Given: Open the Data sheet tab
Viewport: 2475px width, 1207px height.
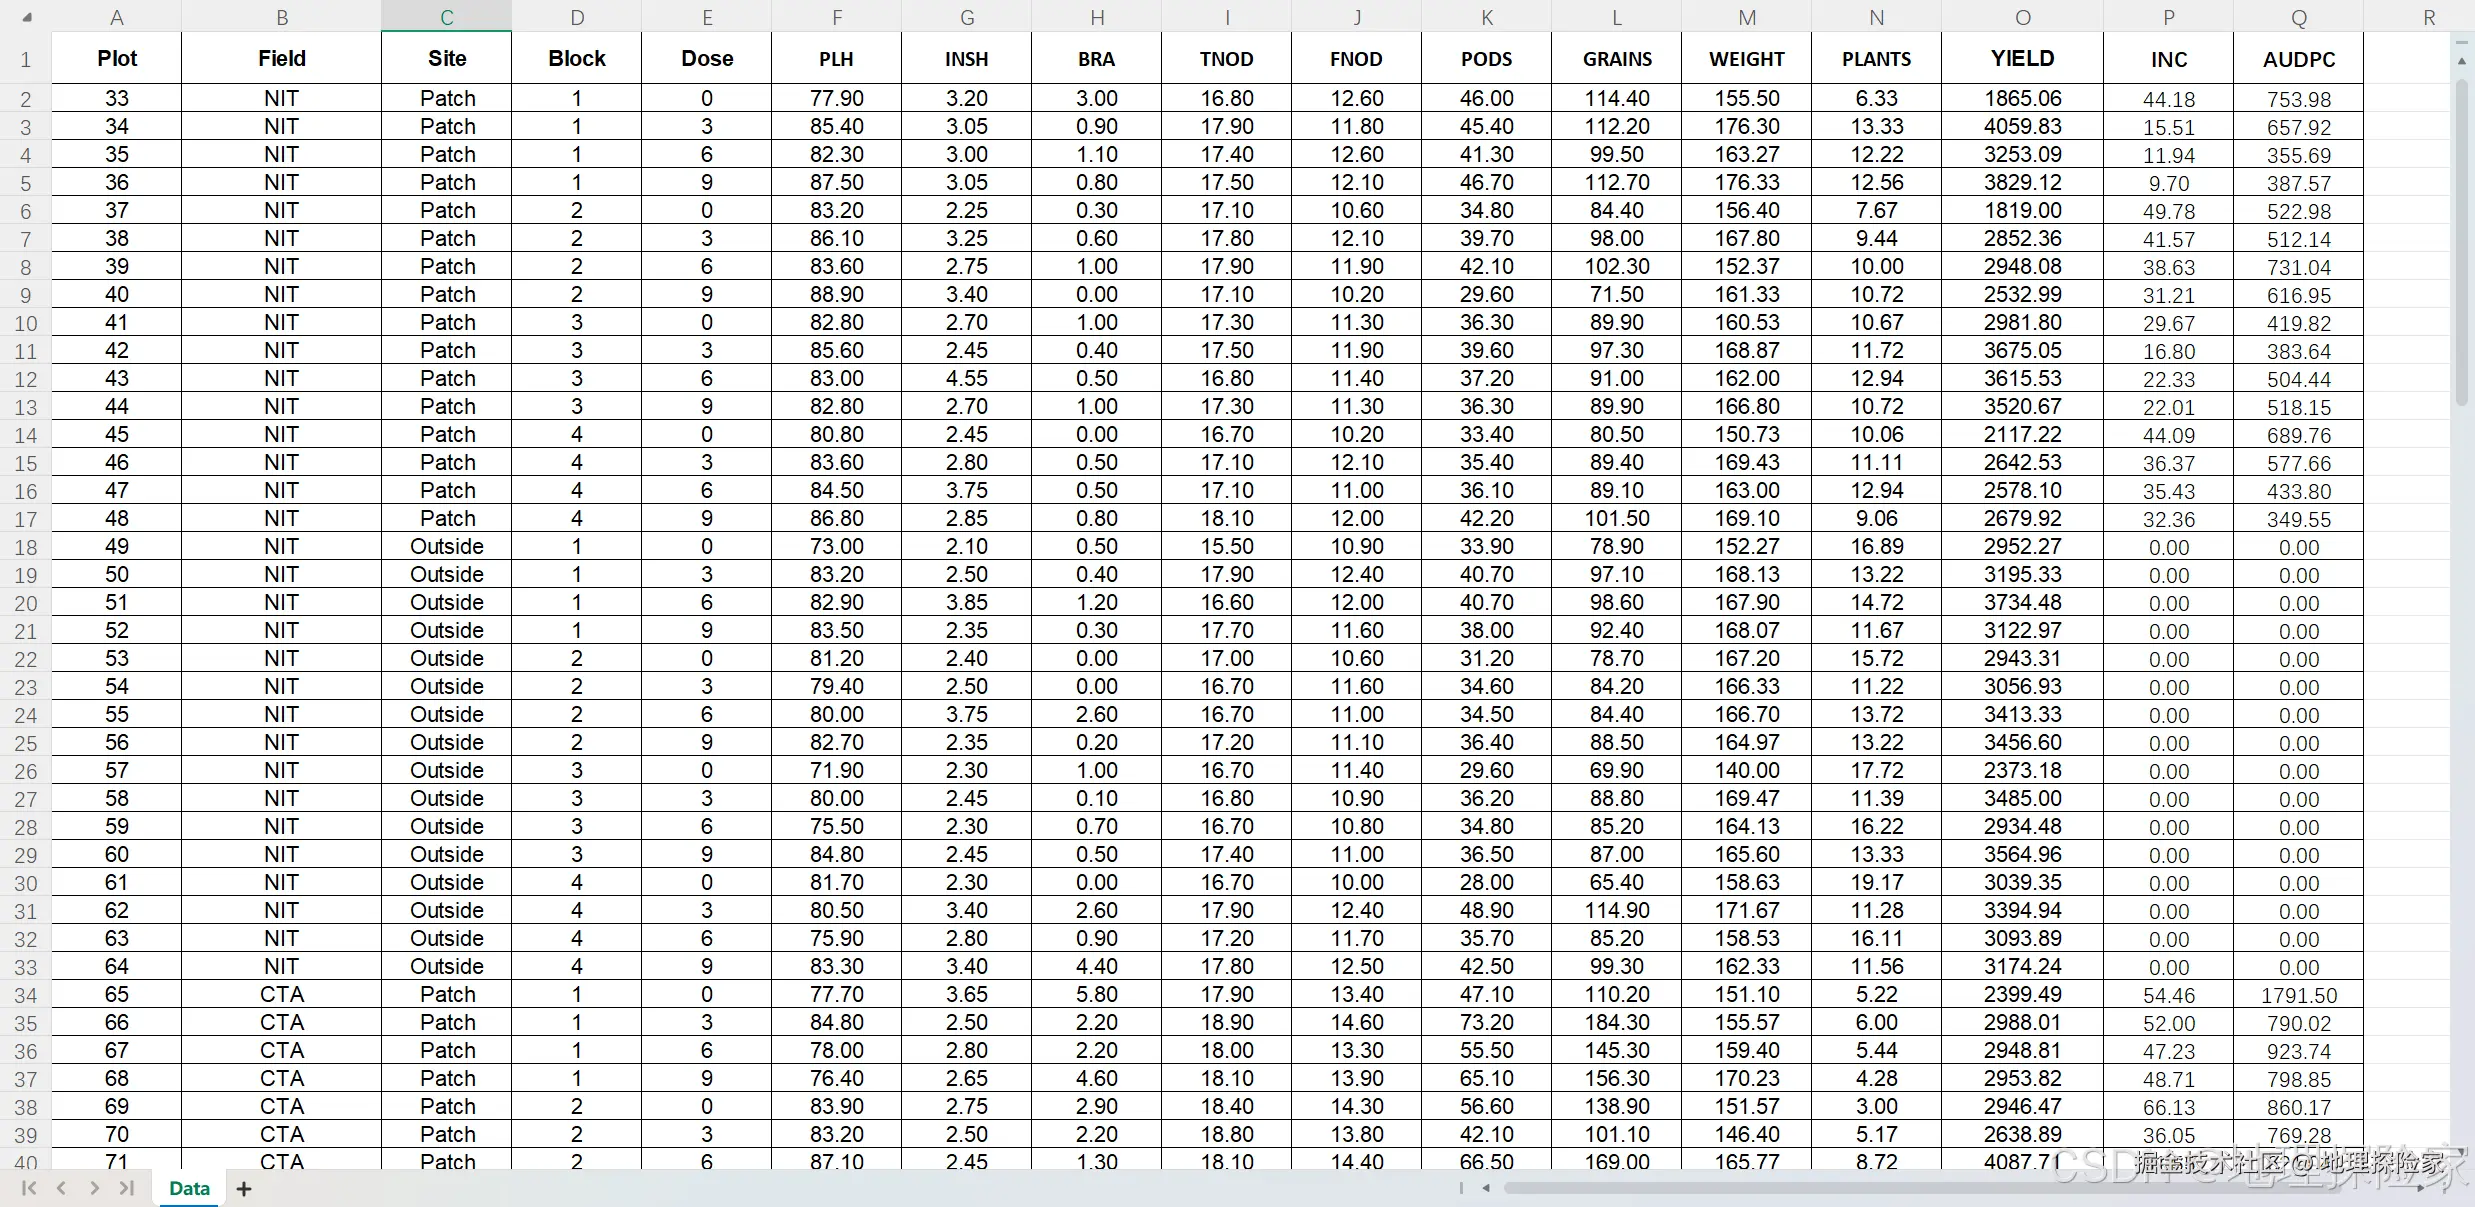Looking at the screenshot, I should 189,1188.
